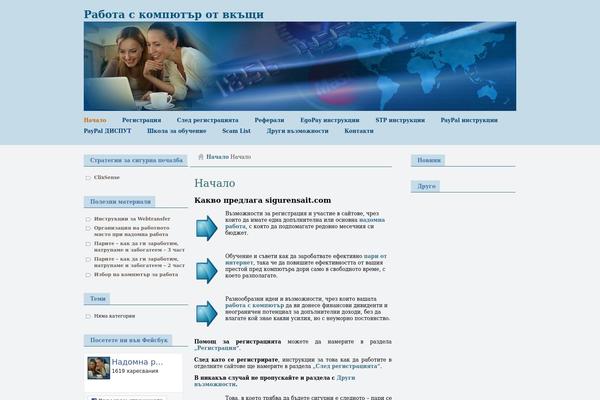Open 'PayPal инструкции' in the navigation
Image resolution: width=600 pixels, height=400 pixels.
point(469,120)
